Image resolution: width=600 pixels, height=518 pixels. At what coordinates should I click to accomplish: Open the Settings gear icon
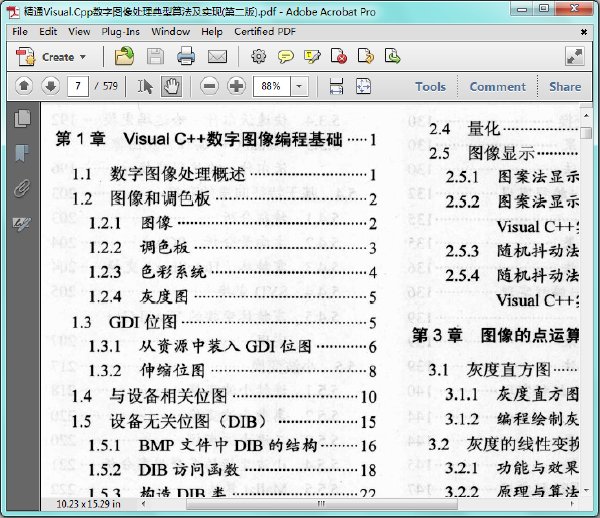tap(258, 56)
